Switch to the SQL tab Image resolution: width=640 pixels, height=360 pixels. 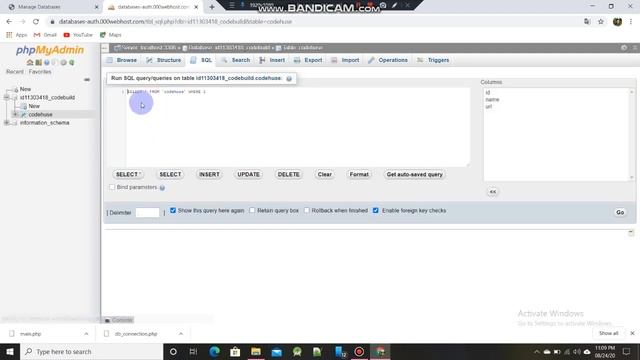[201, 60]
